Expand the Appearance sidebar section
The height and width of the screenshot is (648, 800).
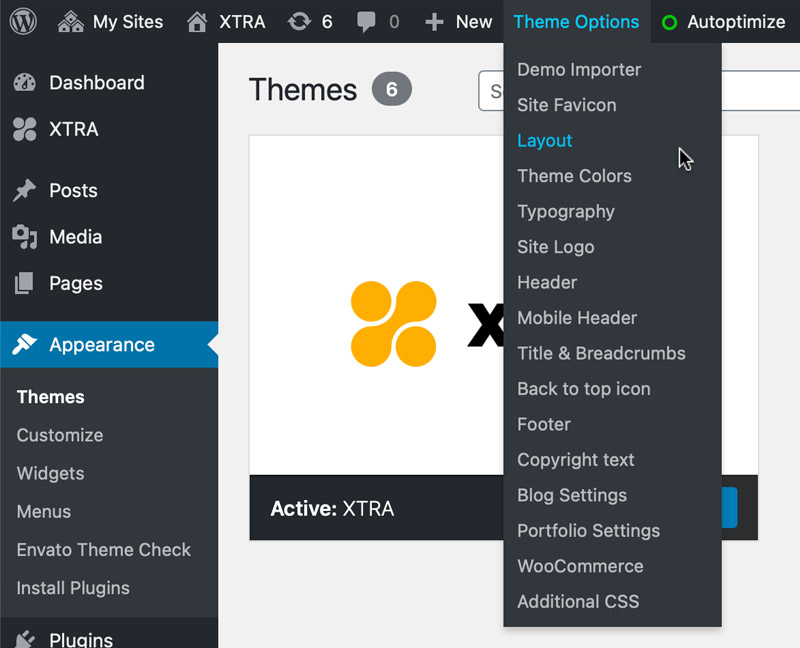[x=102, y=345]
